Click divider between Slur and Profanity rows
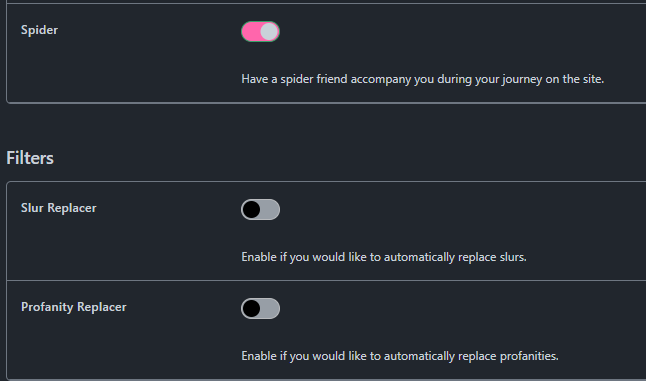Screen dimensions: 646x381 (x=326, y=280)
